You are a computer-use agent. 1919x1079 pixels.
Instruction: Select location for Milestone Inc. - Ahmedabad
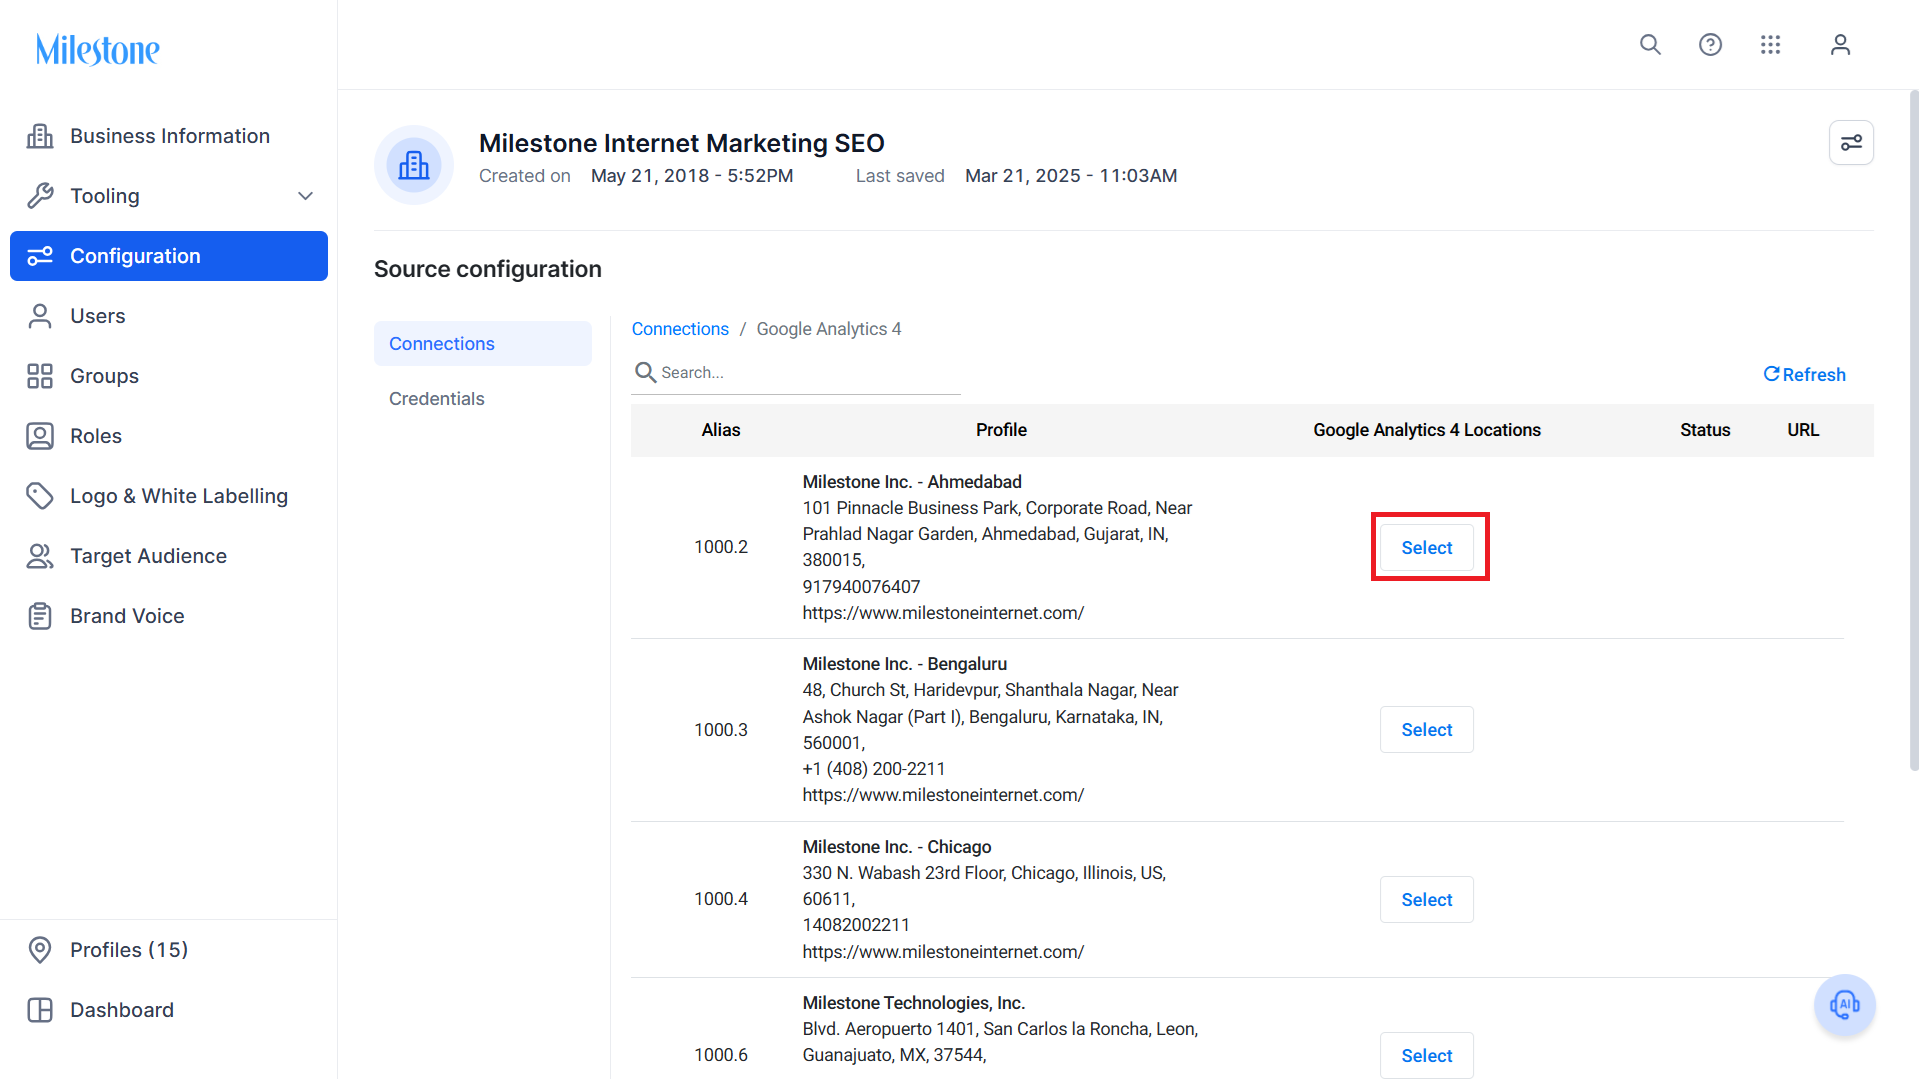(x=1426, y=548)
